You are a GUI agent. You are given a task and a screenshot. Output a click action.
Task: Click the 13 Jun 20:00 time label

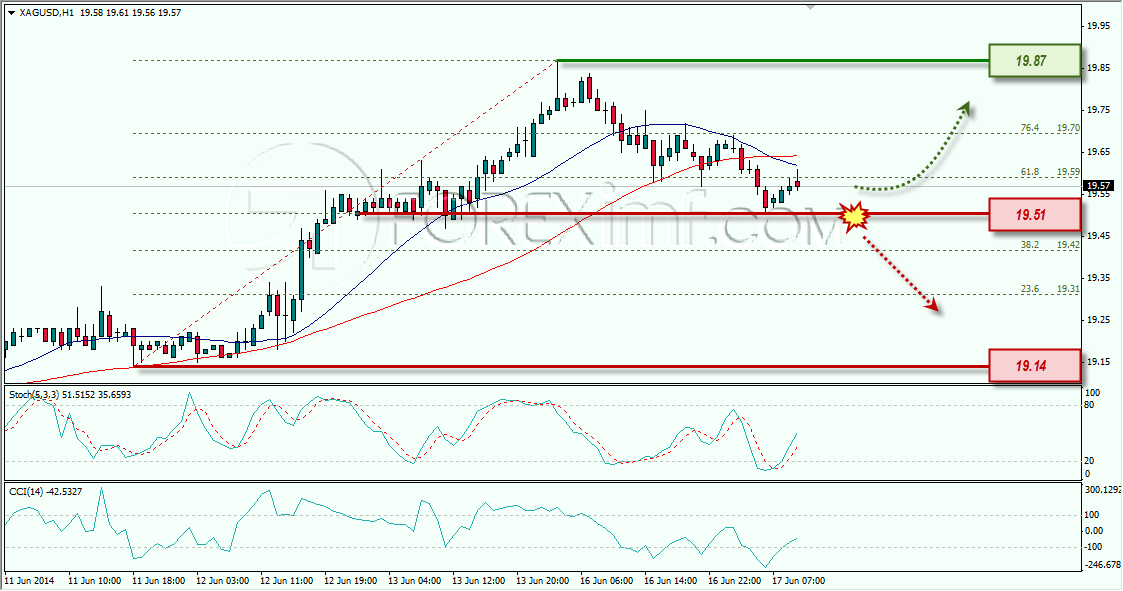[543, 581]
